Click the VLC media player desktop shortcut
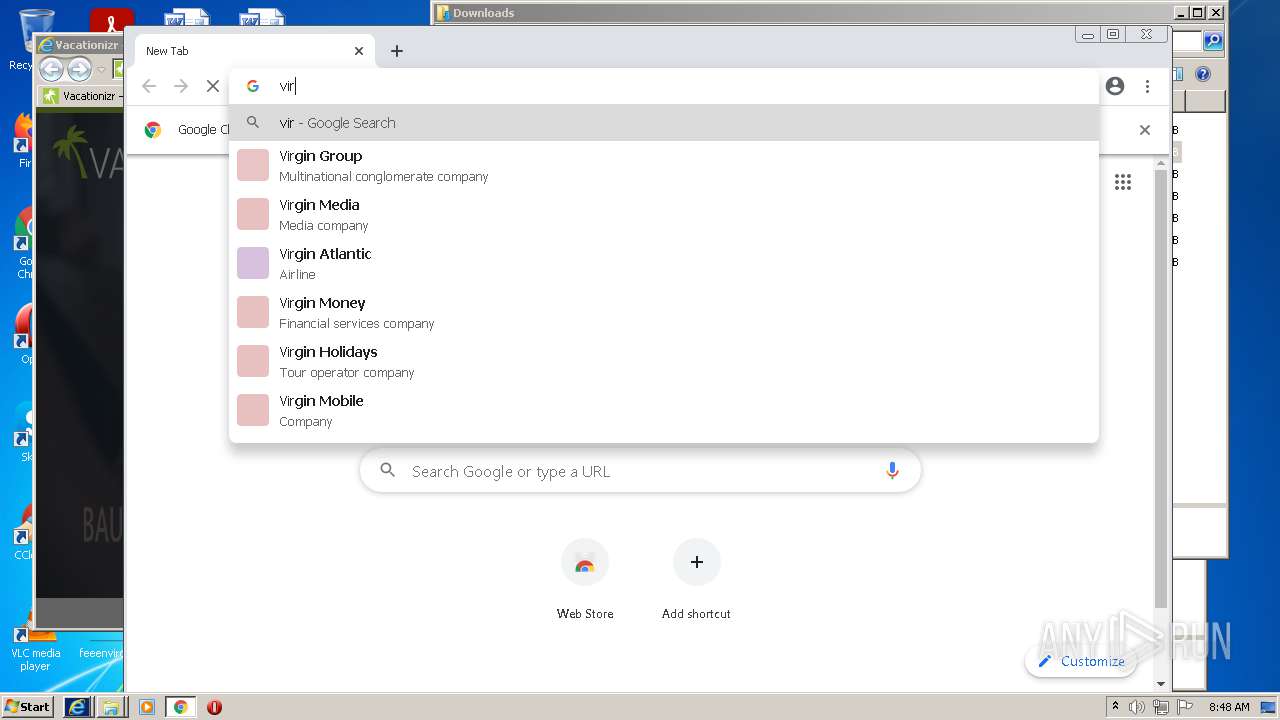This screenshot has height=720, width=1280. click(35, 648)
